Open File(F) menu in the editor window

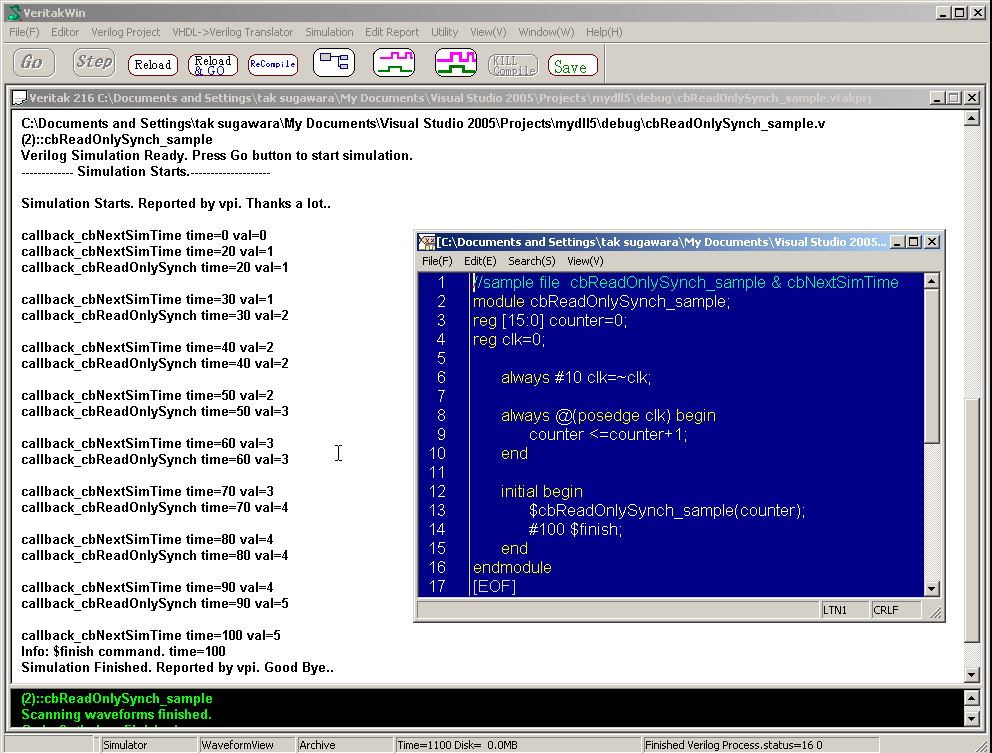[437, 261]
